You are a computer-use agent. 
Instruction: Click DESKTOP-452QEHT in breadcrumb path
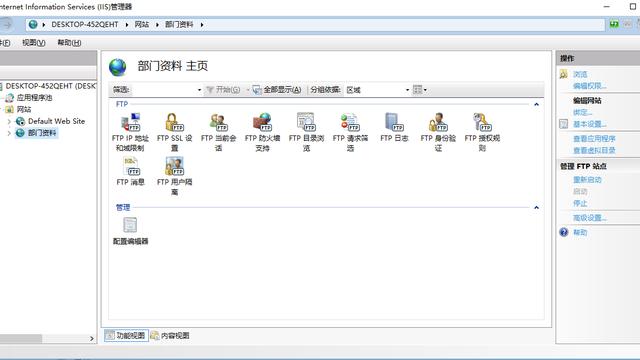pos(84,24)
